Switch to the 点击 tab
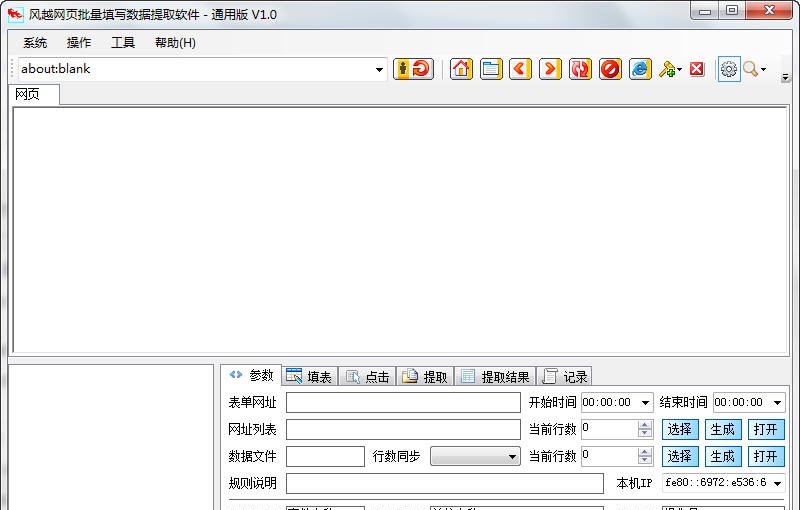 367,377
